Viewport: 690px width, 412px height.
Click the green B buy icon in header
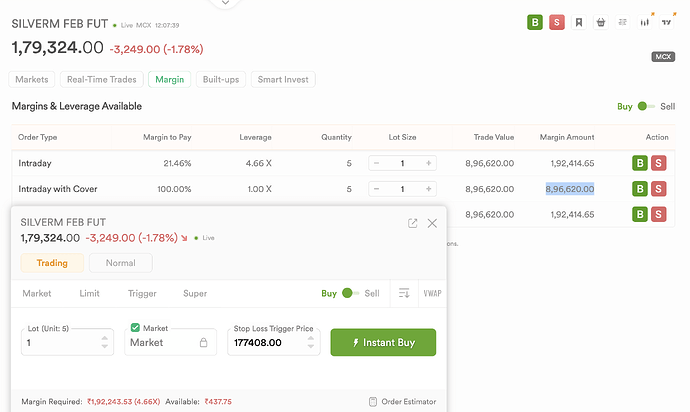coord(535,22)
